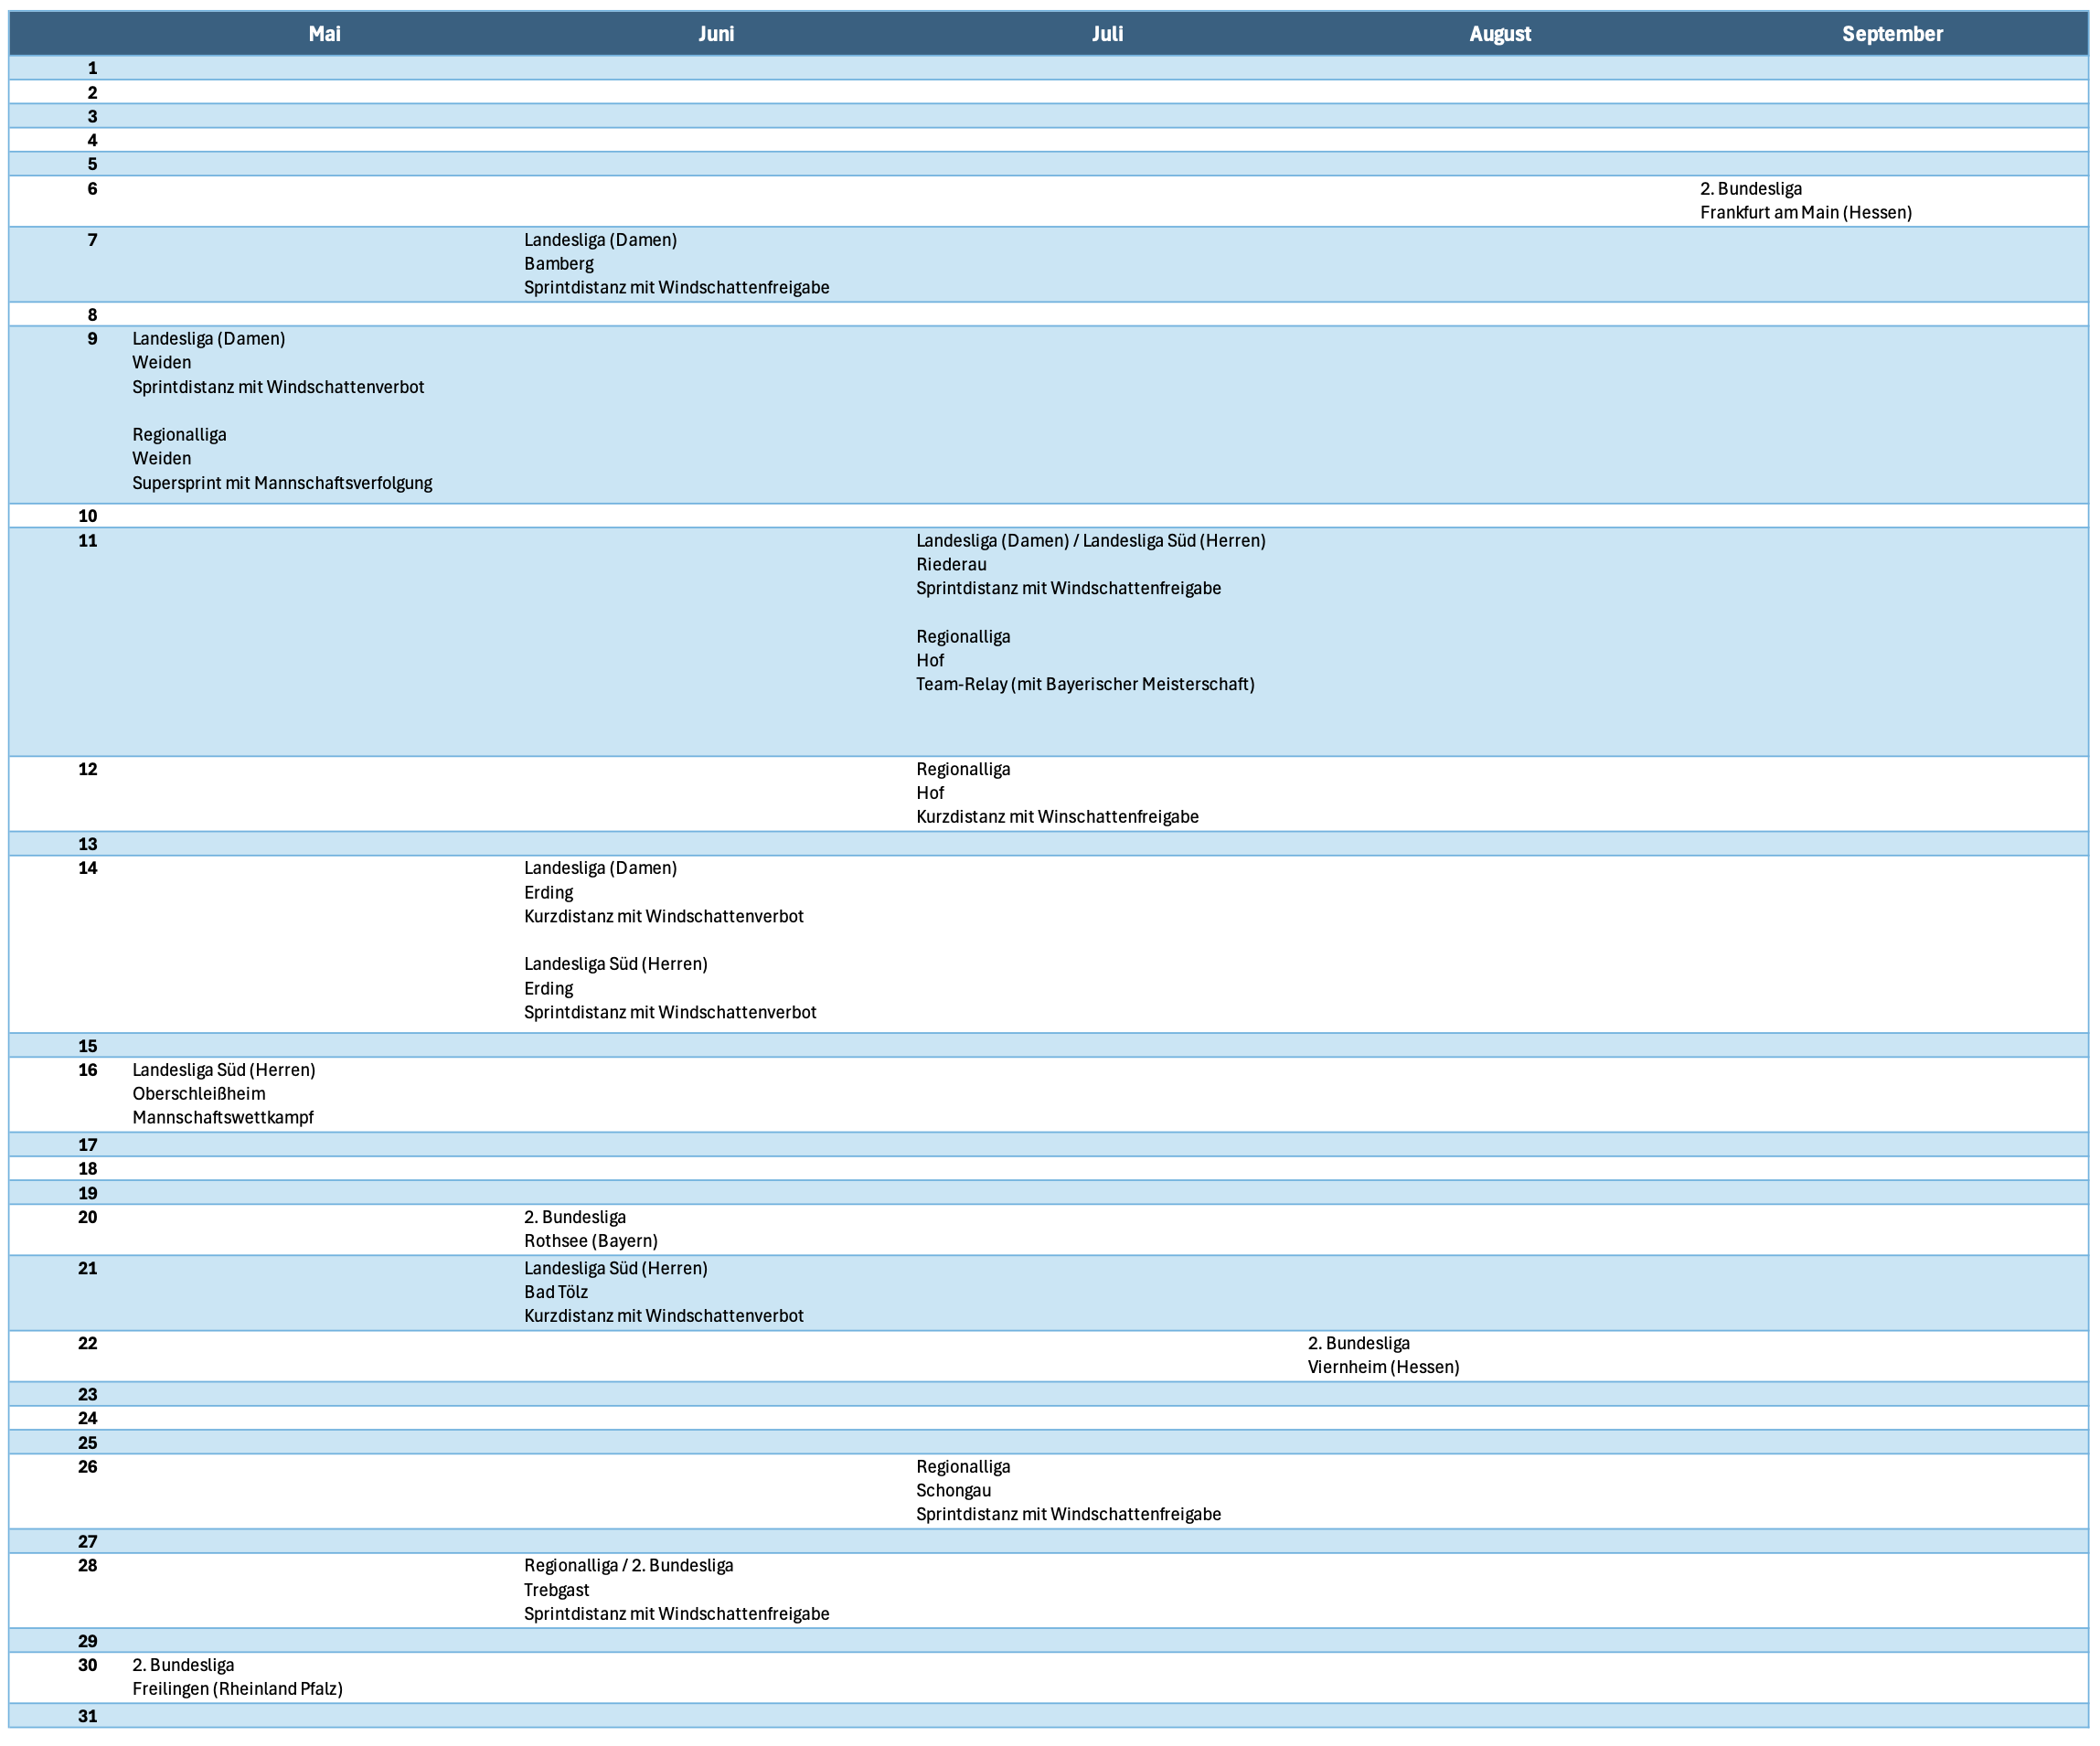2100x1746 pixels.
Task: Click the Juli column header
Action: point(1107,34)
